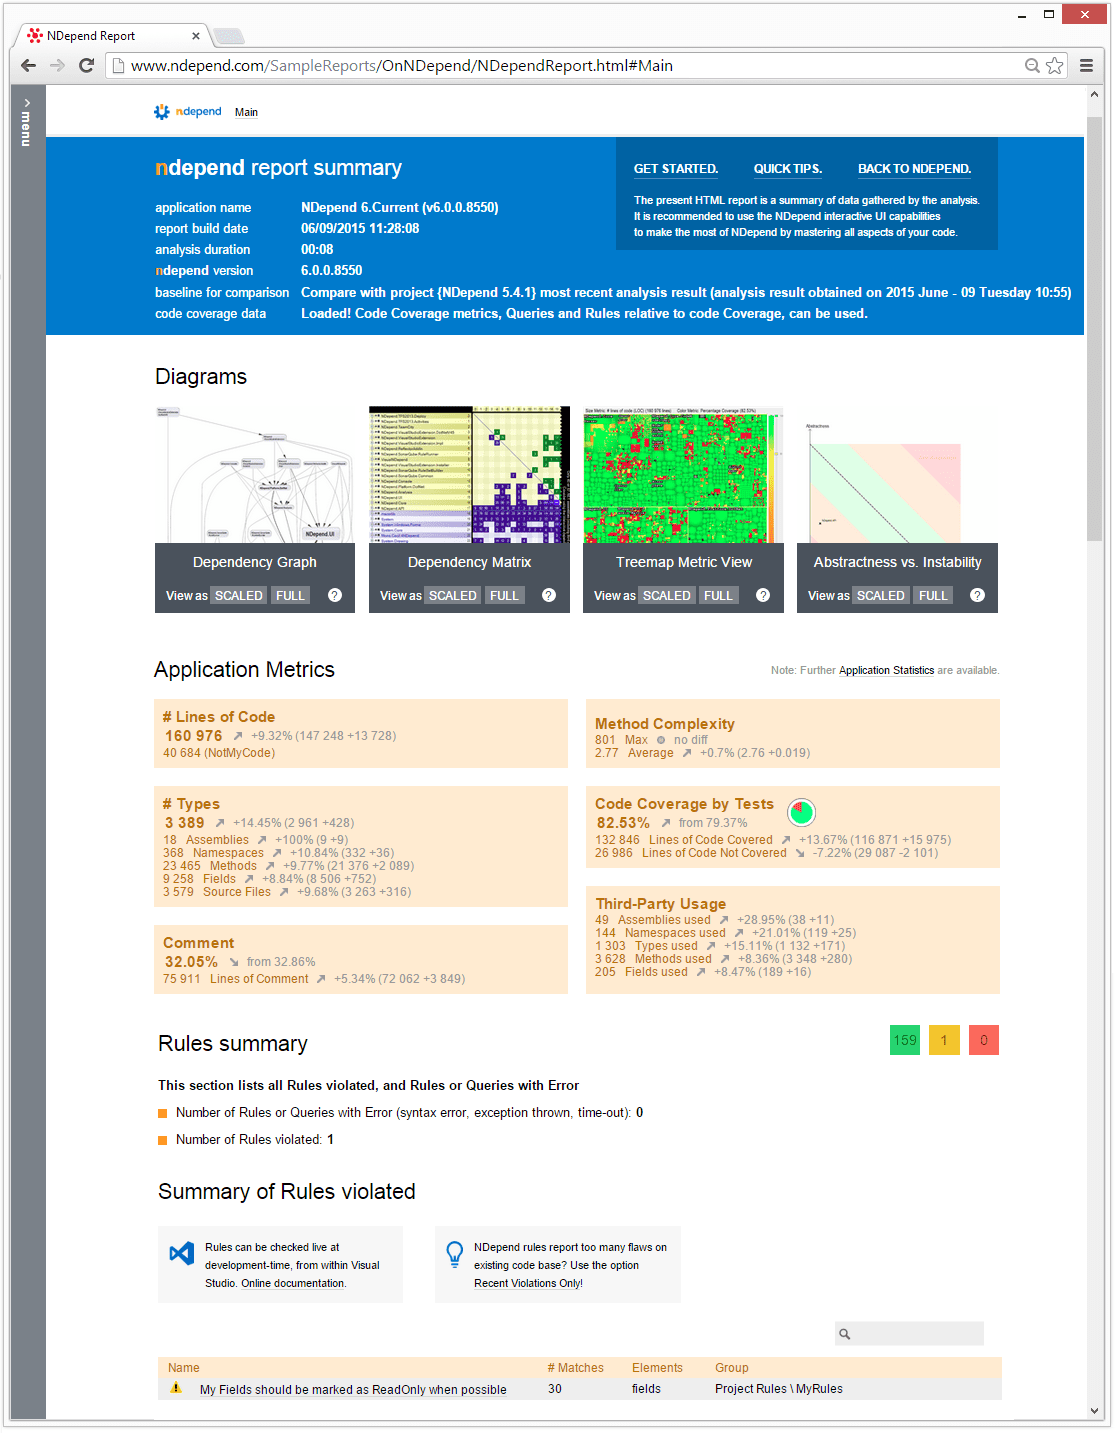Click the Visual Studio icon in rules tip
Viewport: 1118px width, 1433px height.
(181, 1253)
